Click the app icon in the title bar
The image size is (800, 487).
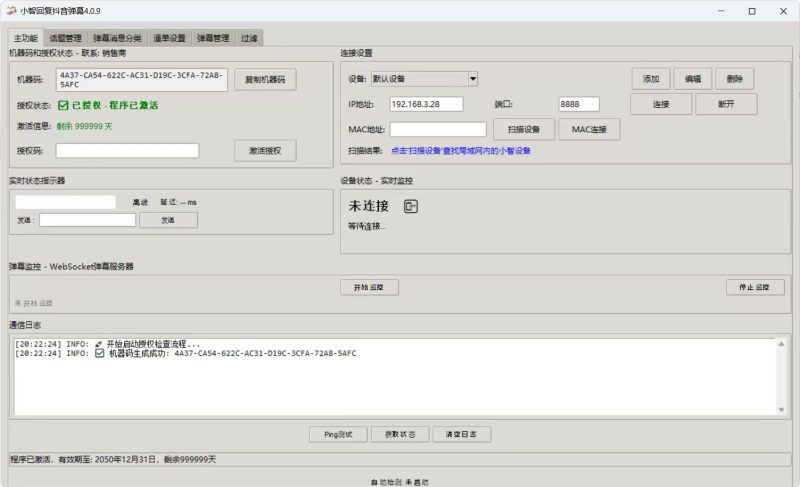(x=11, y=11)
